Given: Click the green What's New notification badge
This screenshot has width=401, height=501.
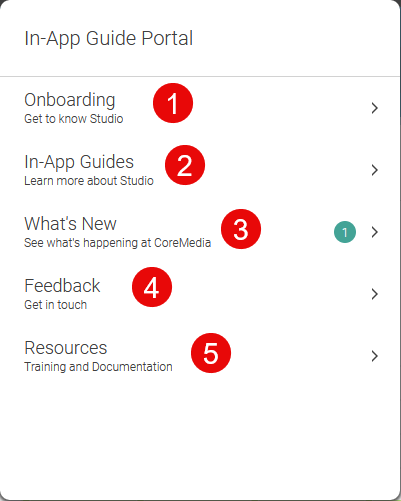Looking at the screenshot, I should click(x=345, y=232).
